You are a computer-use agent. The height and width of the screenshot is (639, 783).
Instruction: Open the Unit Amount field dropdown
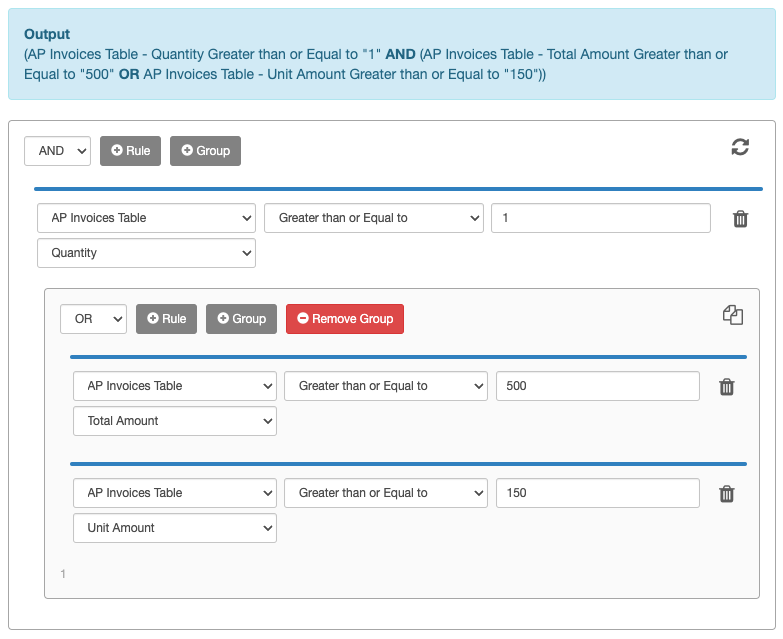pyautogui.click(x=175, y=528)
